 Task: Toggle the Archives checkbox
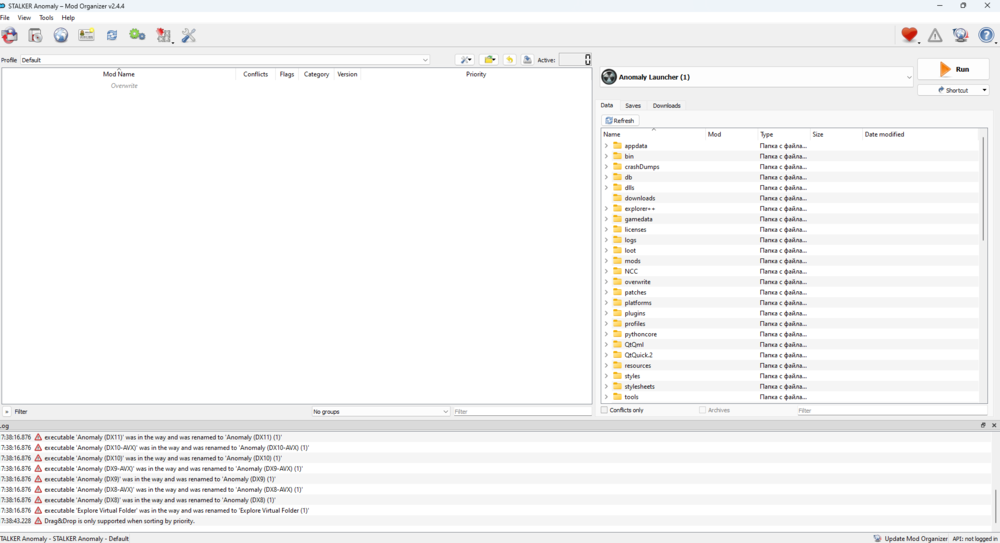pos(703,410)
